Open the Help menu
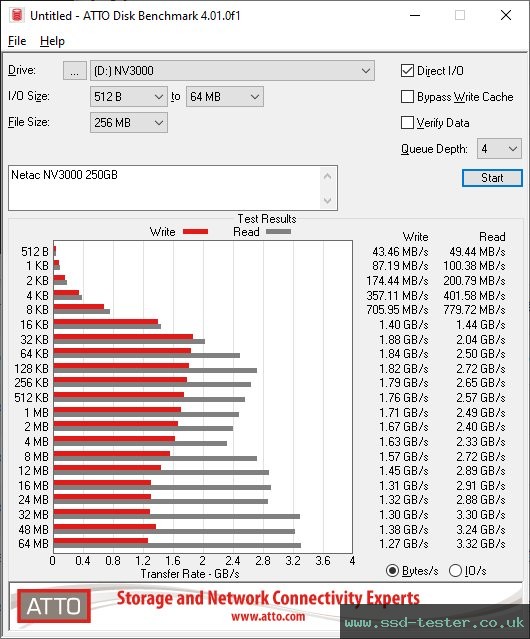 click(52, 41)
